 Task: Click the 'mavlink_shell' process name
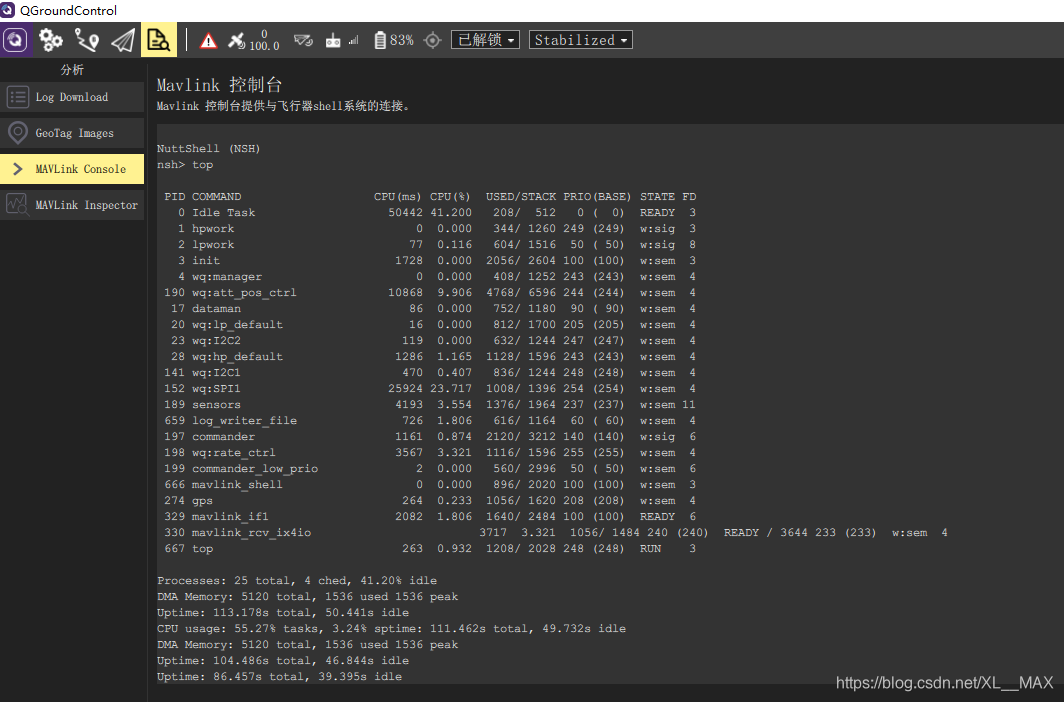(x=237, y=485)
